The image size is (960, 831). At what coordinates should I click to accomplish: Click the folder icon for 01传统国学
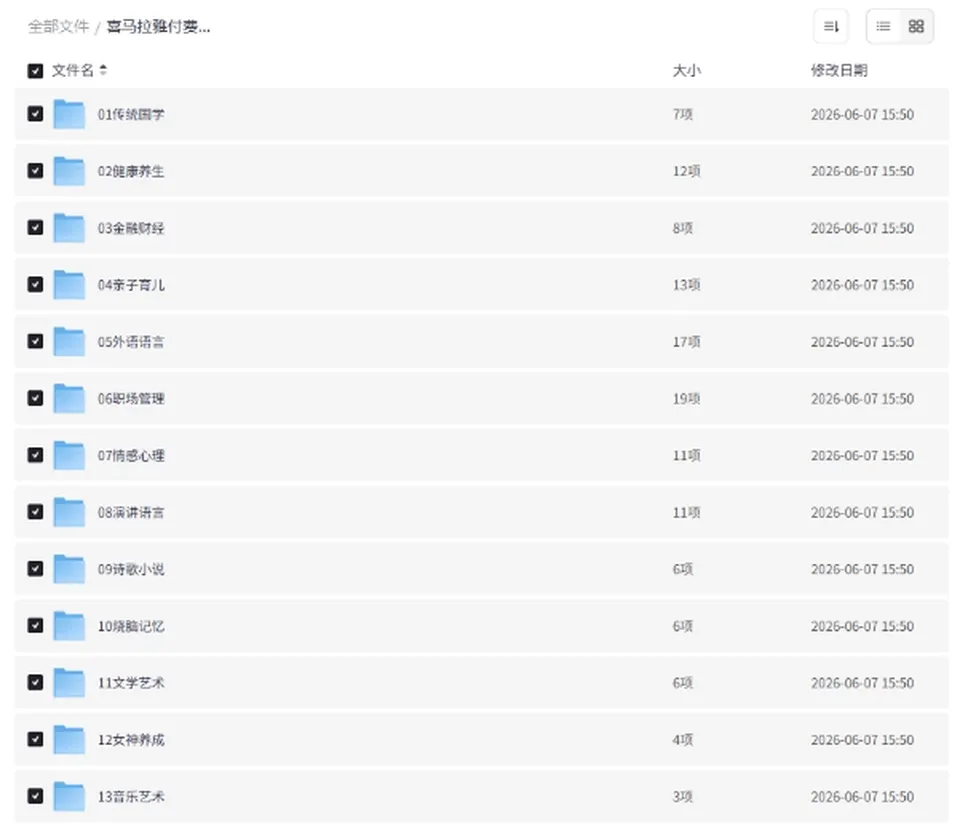pyautogui.click(x=69, y=114)
